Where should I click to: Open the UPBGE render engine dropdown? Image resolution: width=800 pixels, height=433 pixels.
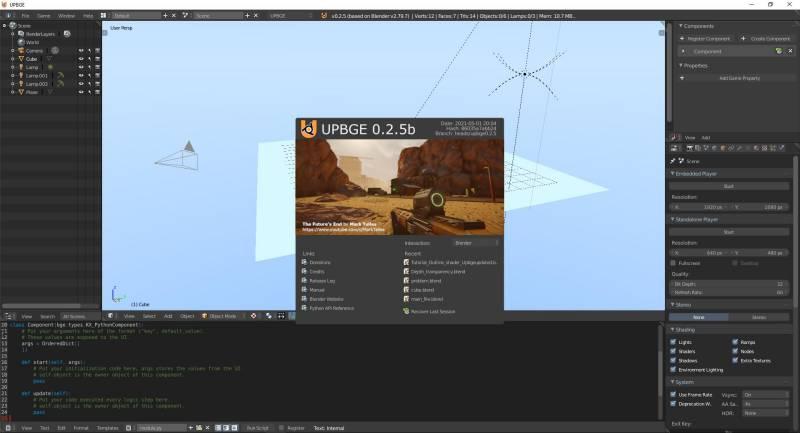pyautogui.click(x=290, y=16)
